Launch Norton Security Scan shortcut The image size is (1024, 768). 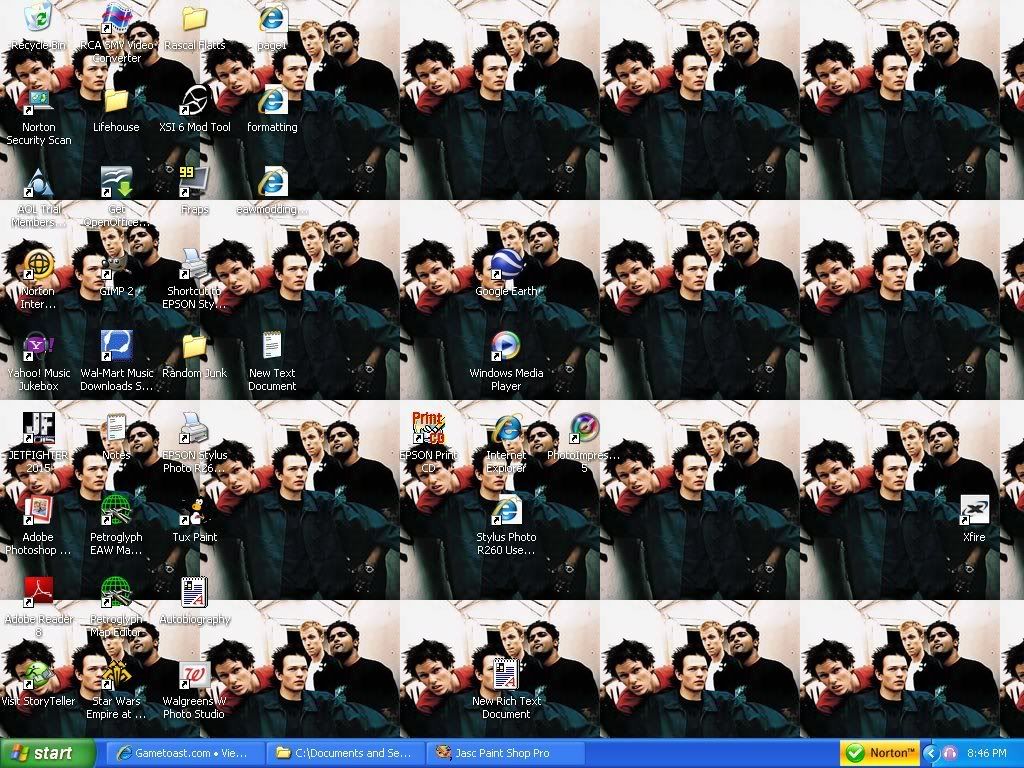point(39,100)
